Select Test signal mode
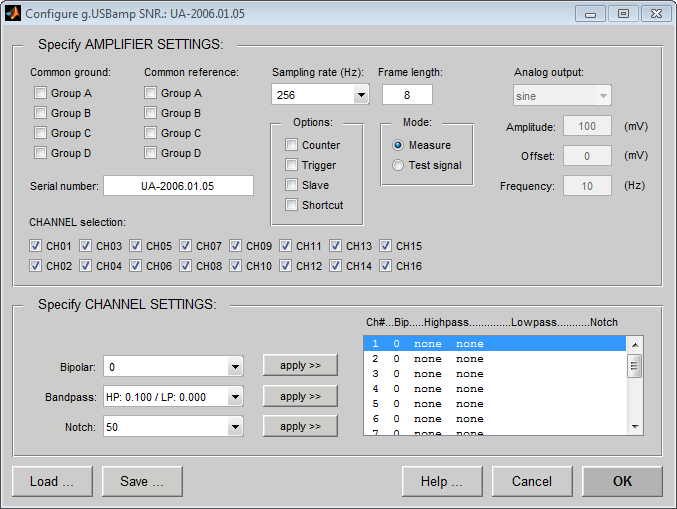This screenshot has height=509, width=677. point(398,165)
